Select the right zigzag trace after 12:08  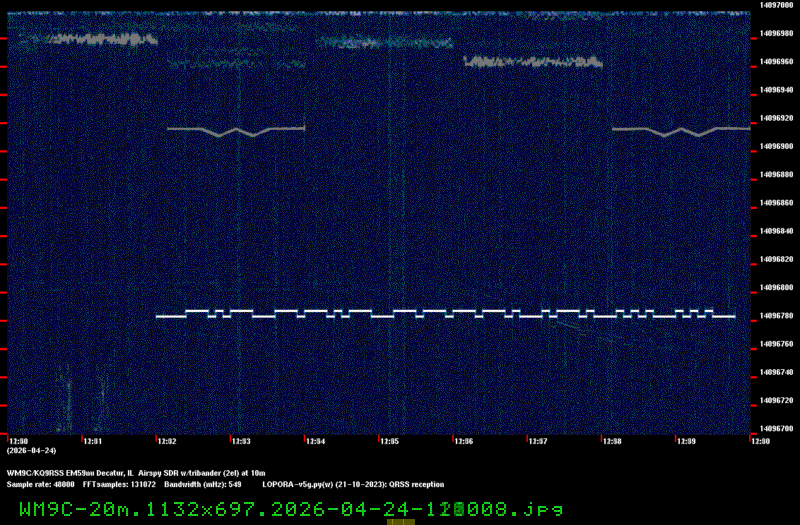680,130
